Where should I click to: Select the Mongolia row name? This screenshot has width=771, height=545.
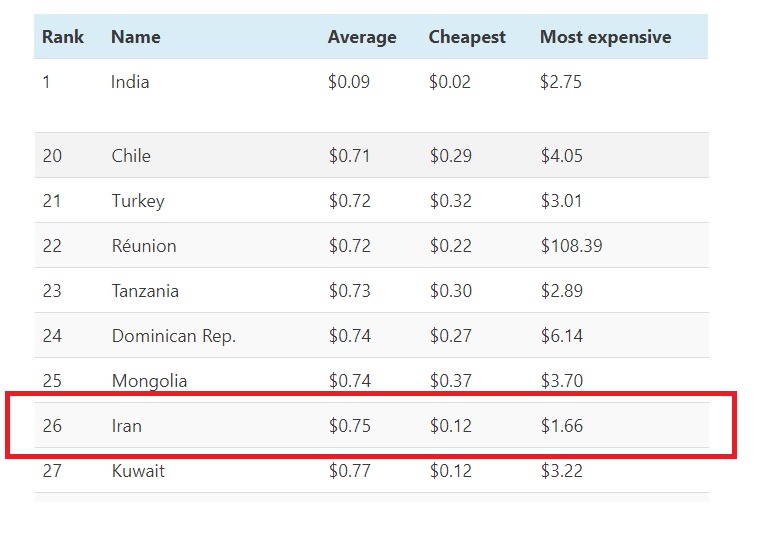click(149, 381)
